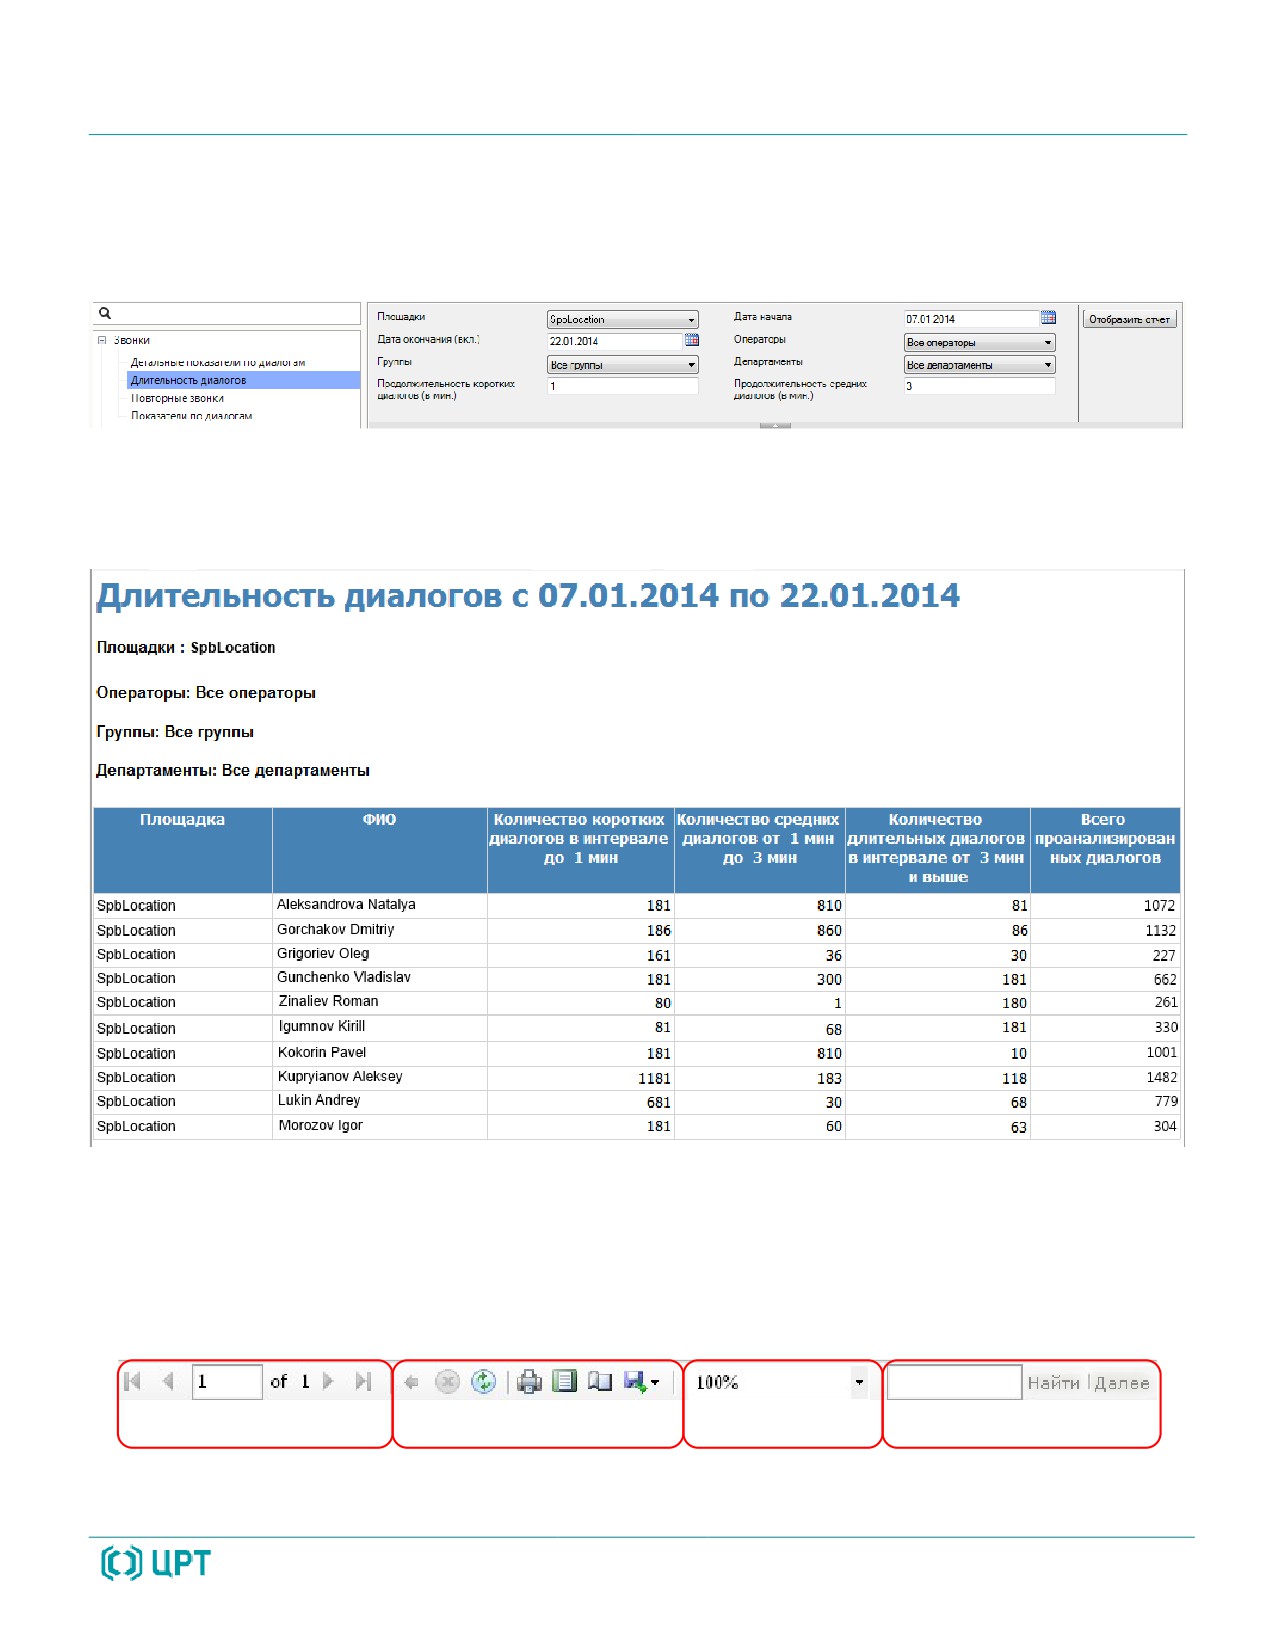This screenshot has width=1275, height=1650.
Task: Collapse the parameters panel with the small arrow
Action: click(x=775, y=426)
